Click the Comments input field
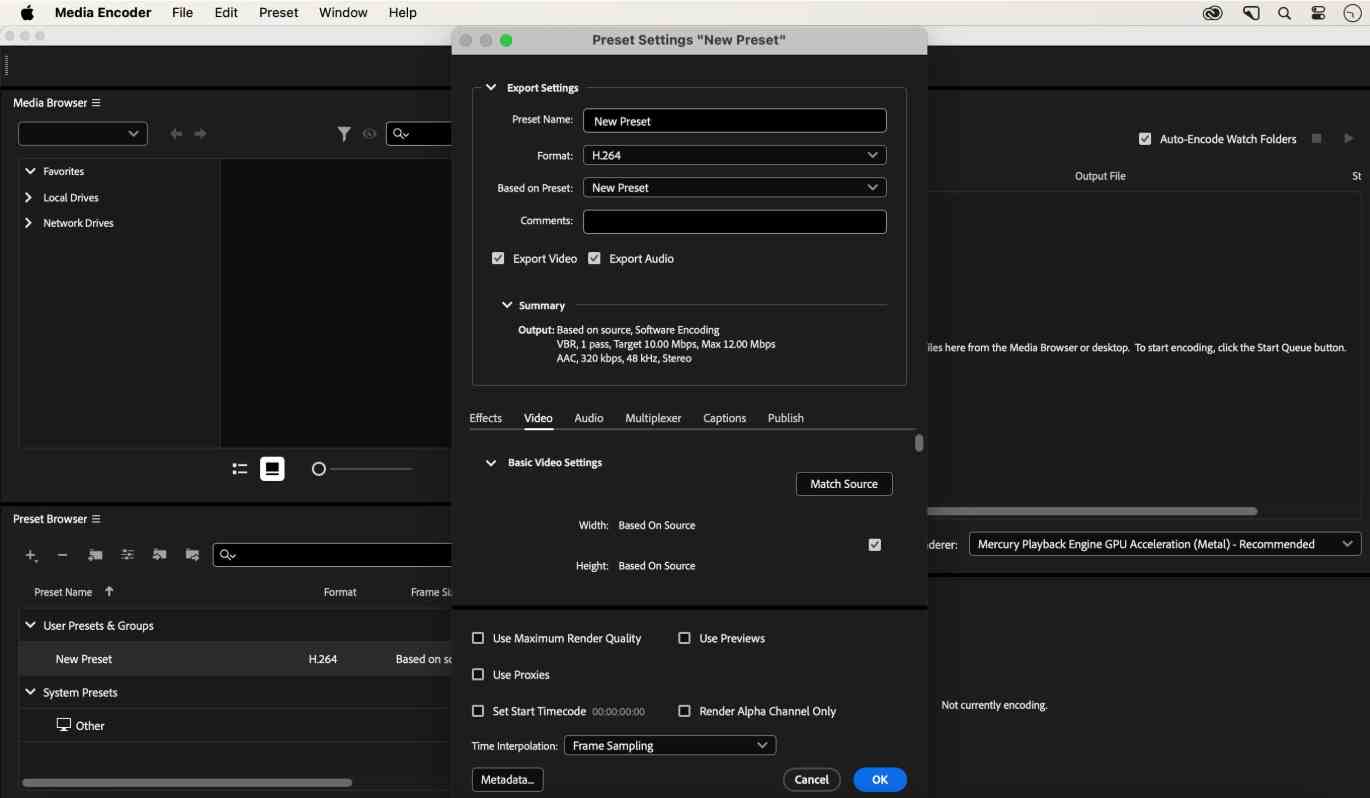This screenshot has height=798, width=1370. pyautogui.click(x=734, y=221)
